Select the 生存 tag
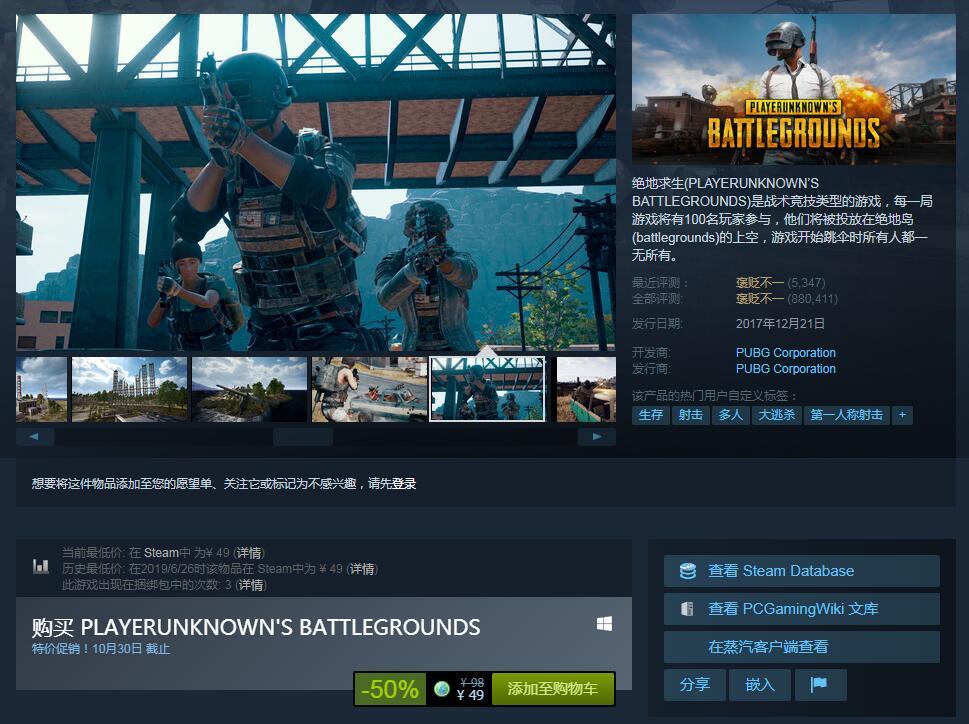This screenshot has height=724, width=969. click(x=650, y=415)
